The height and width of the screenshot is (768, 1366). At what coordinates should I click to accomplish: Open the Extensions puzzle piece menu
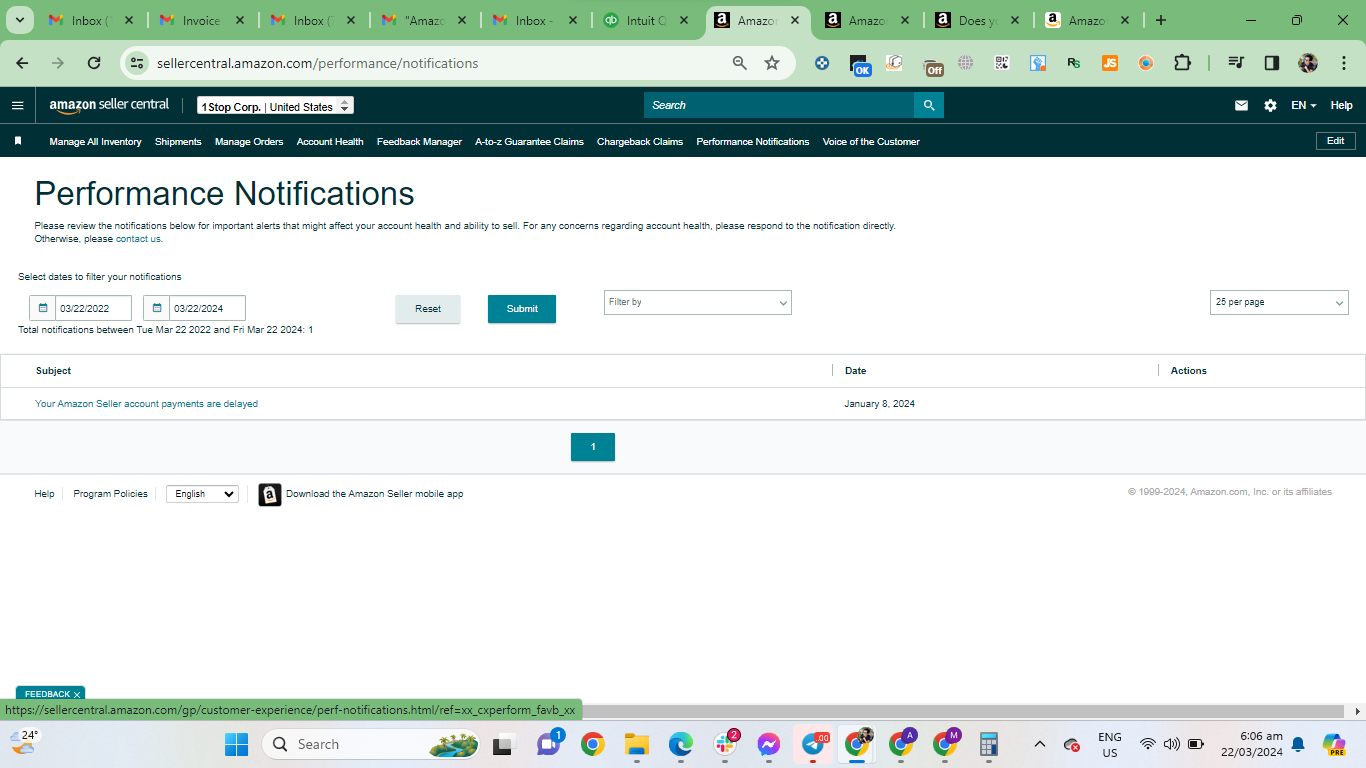(x=1182, y=63)
